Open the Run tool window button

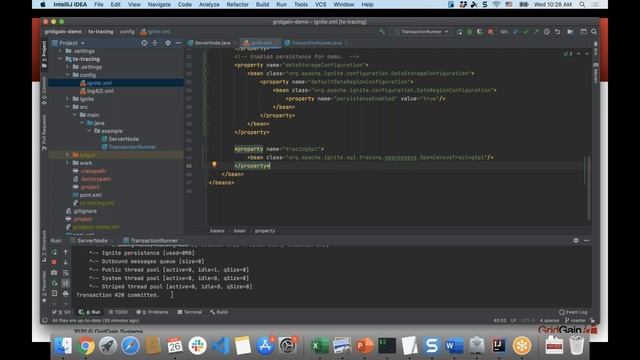[89, 312]
